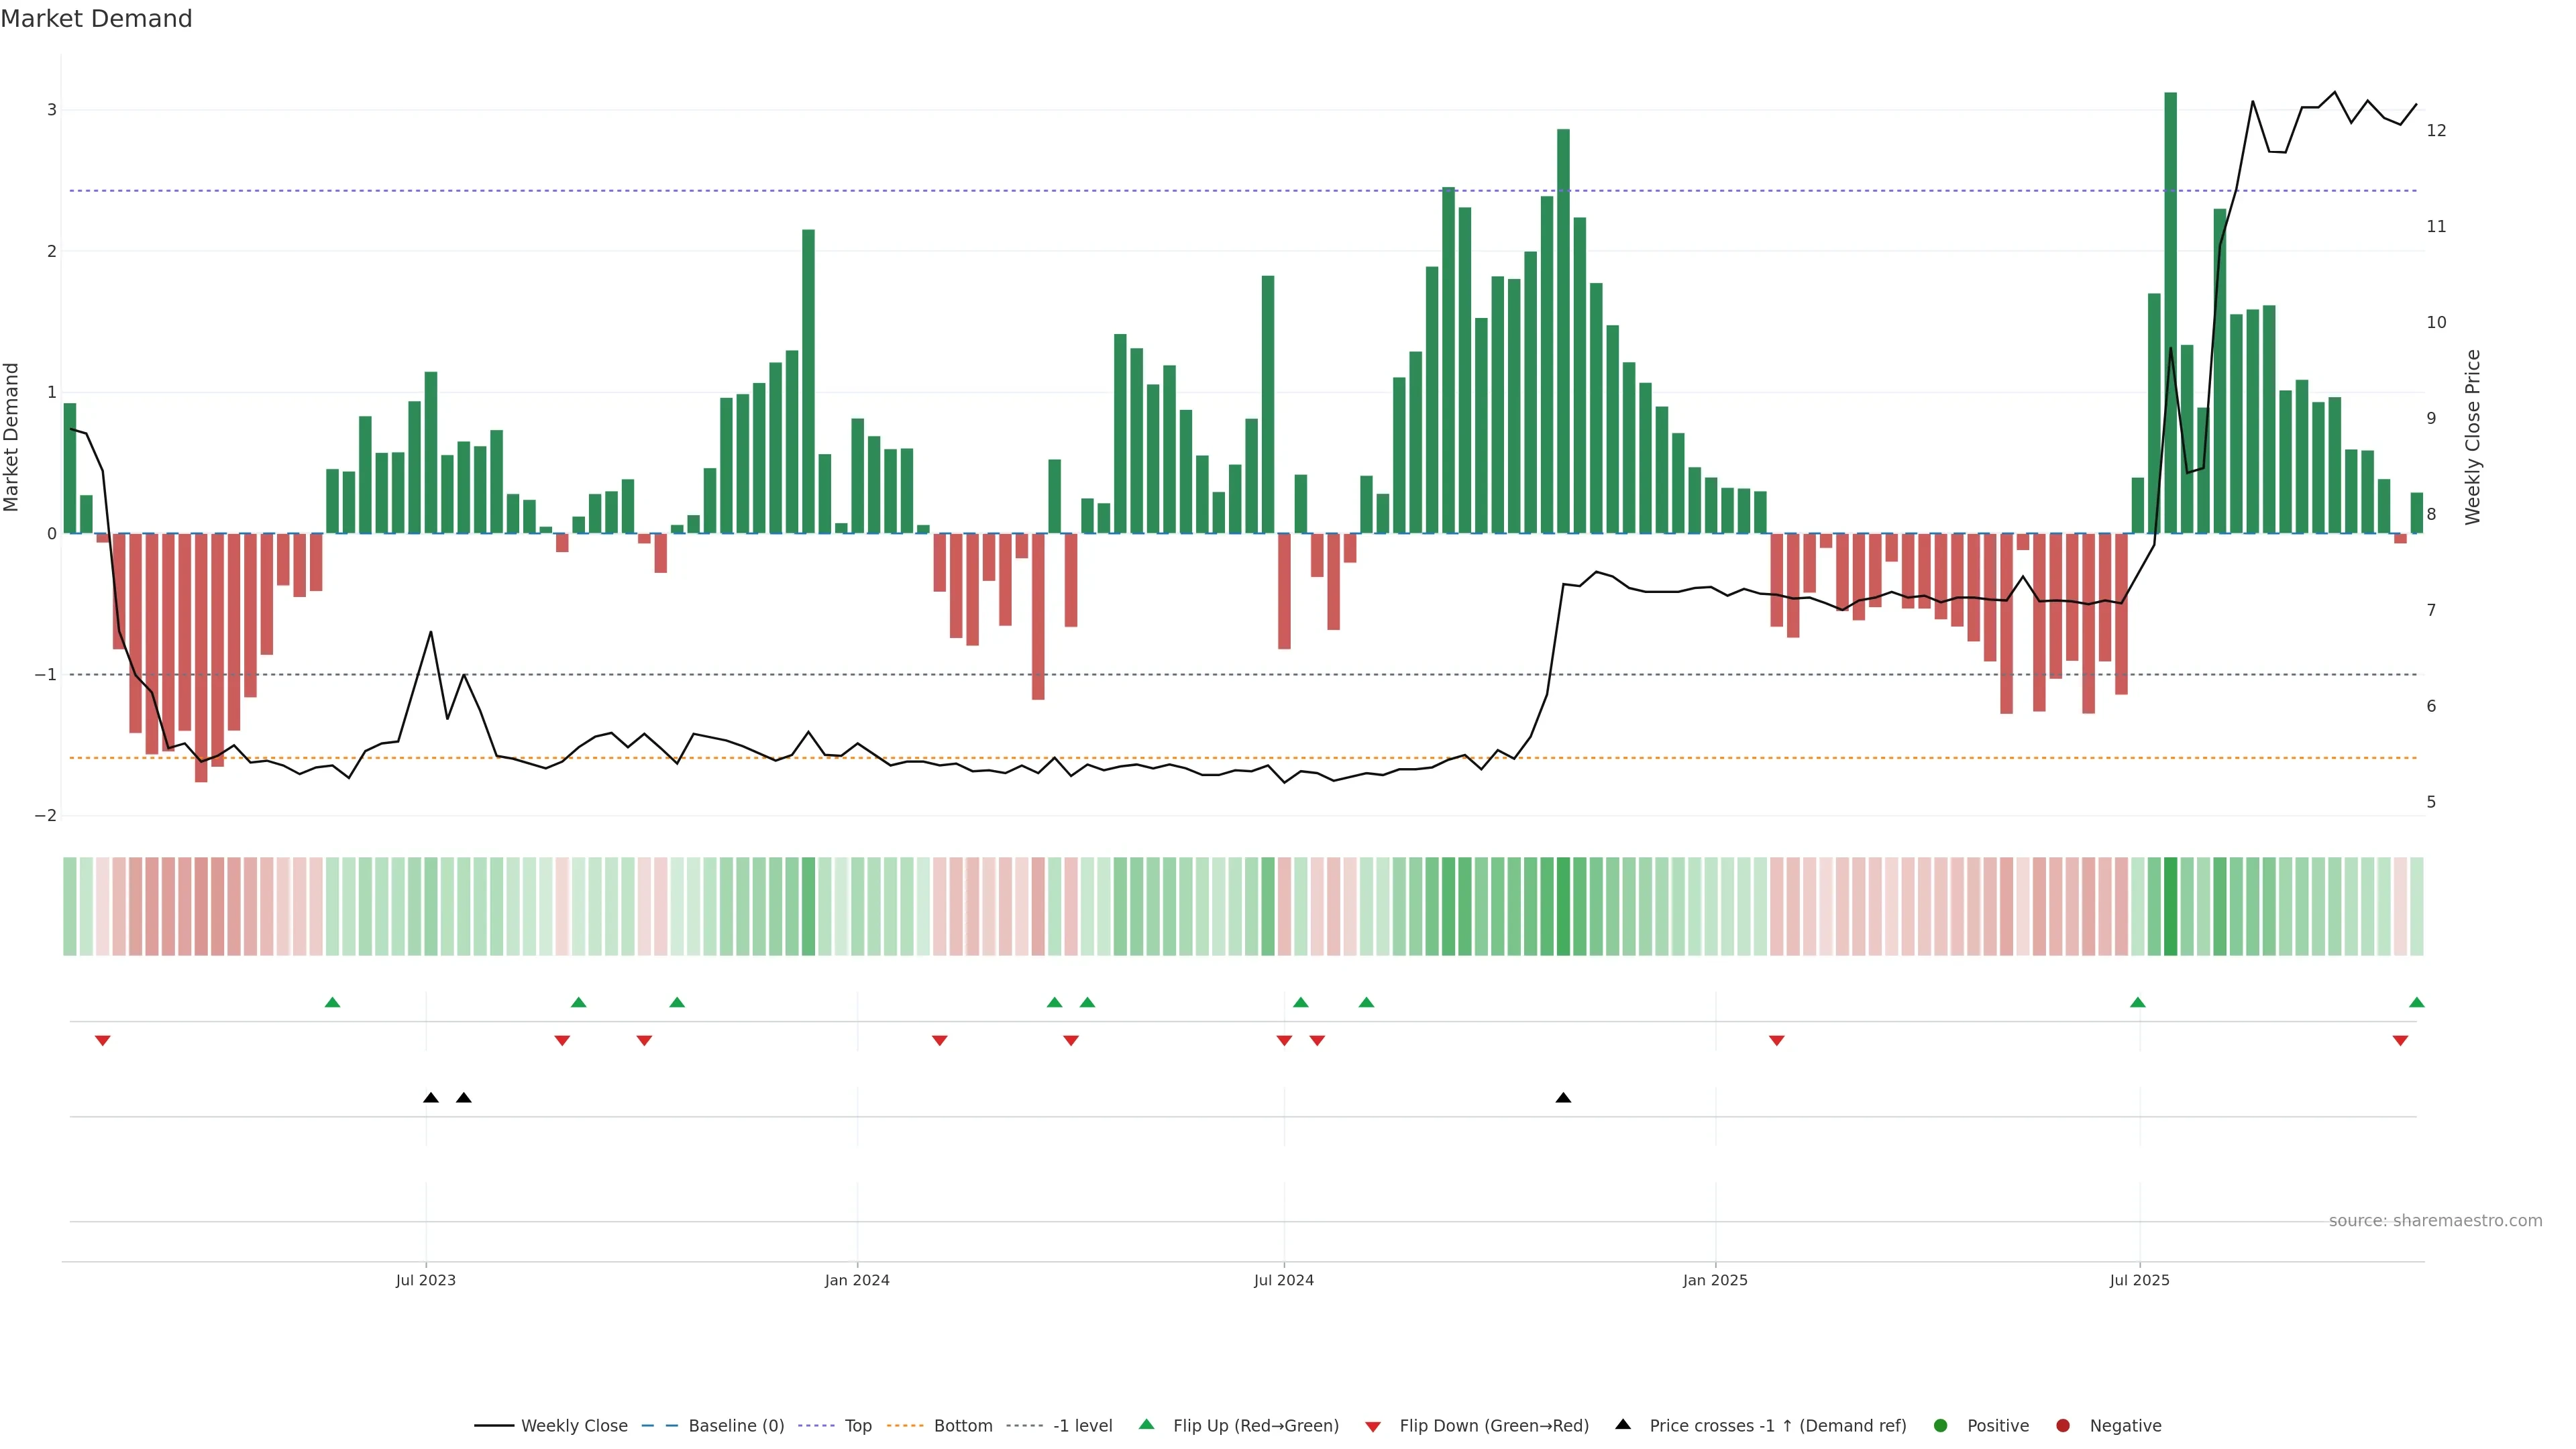Click the Weekly Close line sample in legend
Image resolution: width=2576 pixels, height=1449 pixels.
click(x=494, y=1425)
